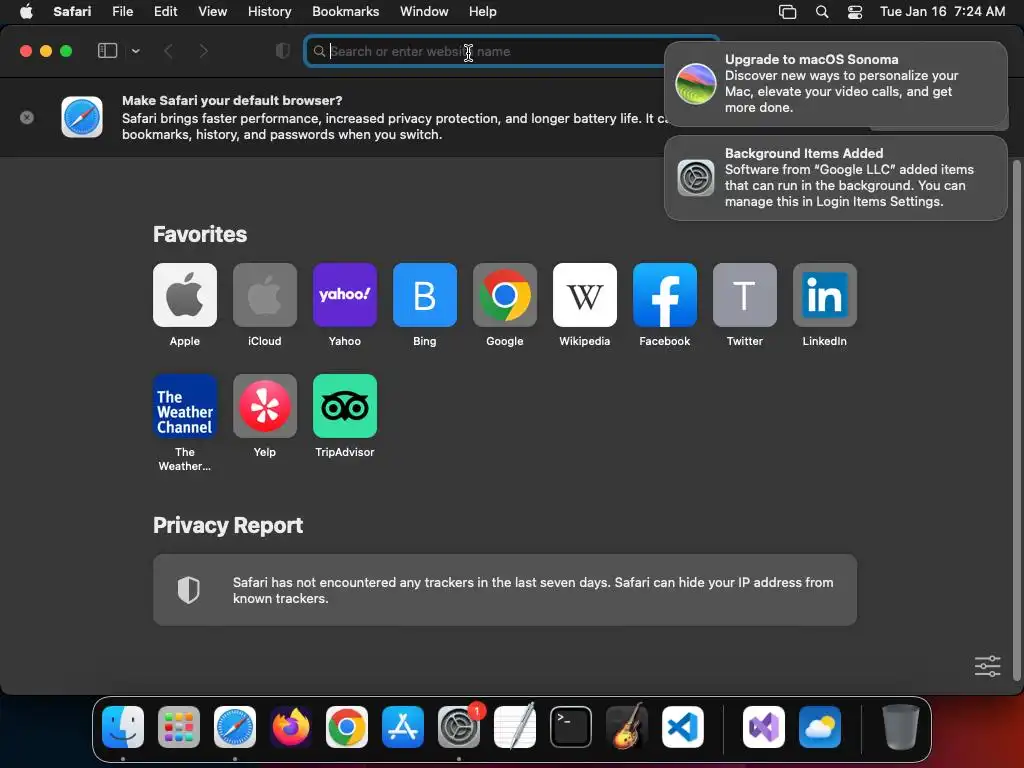The width and height of the screenshot is (1024, 768).
Task: Open the Yelp favorite
Action: (264, 406)
